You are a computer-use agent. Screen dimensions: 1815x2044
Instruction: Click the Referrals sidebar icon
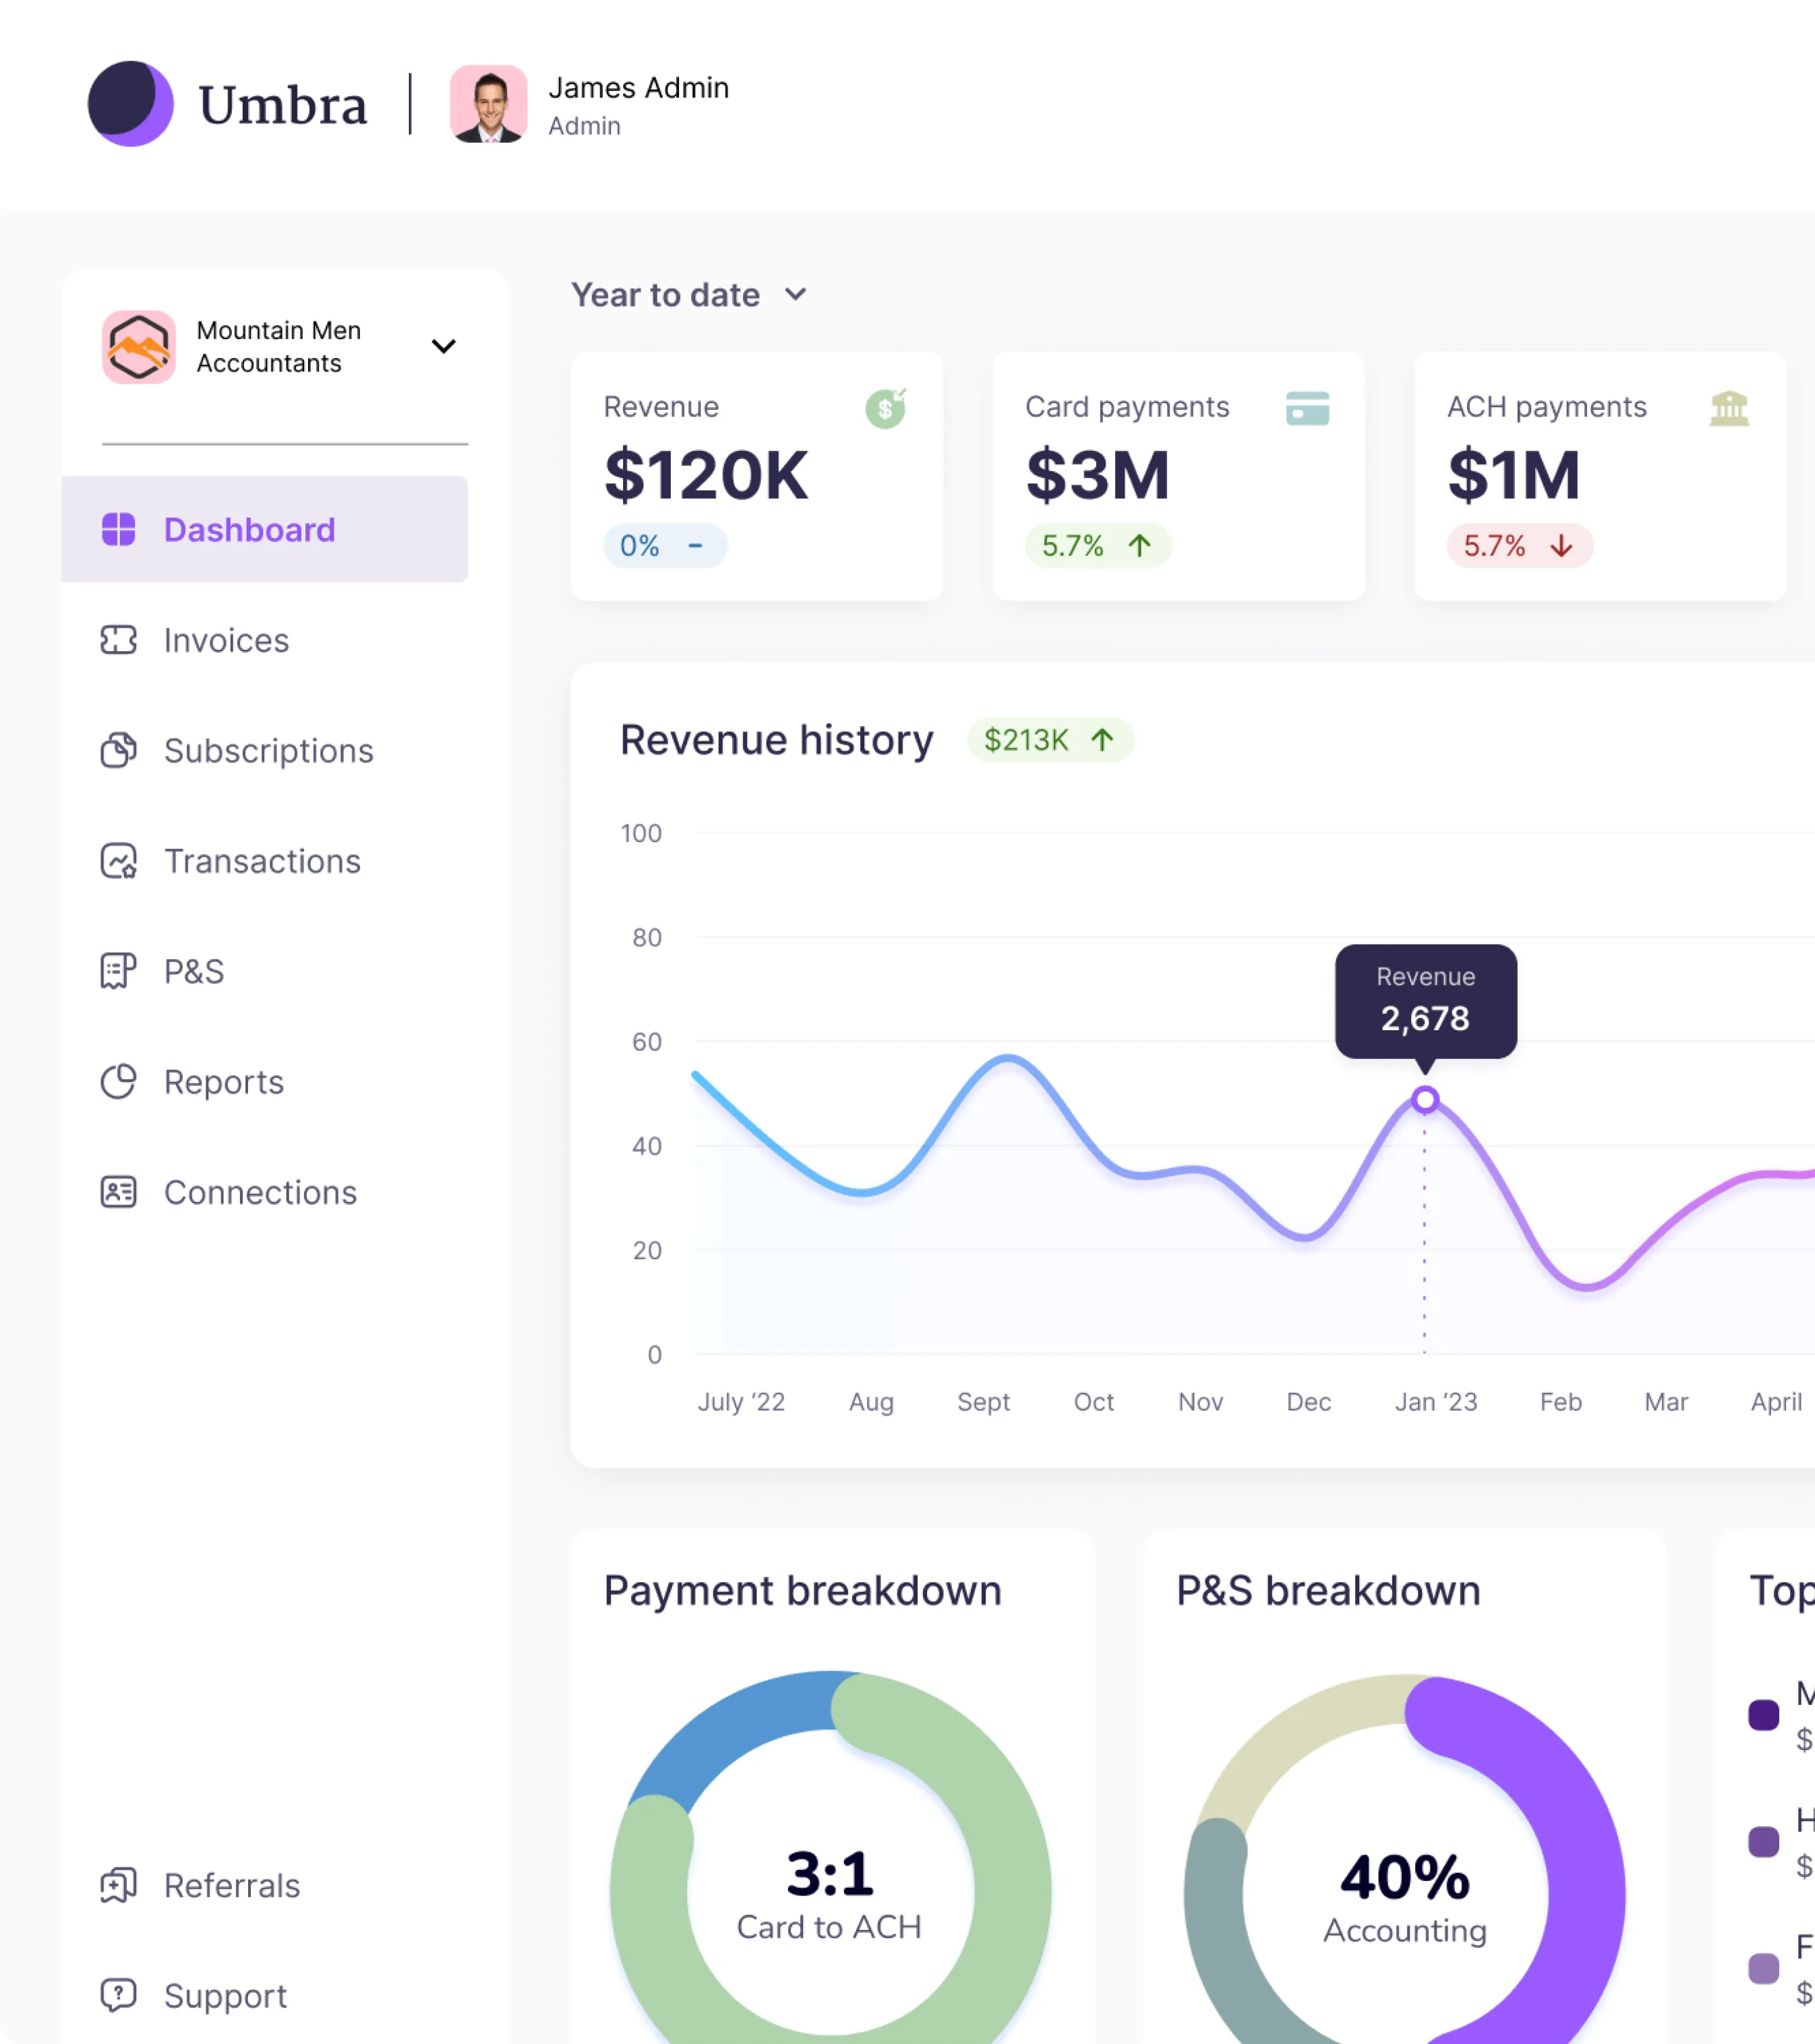click(x=119, y=1885)
